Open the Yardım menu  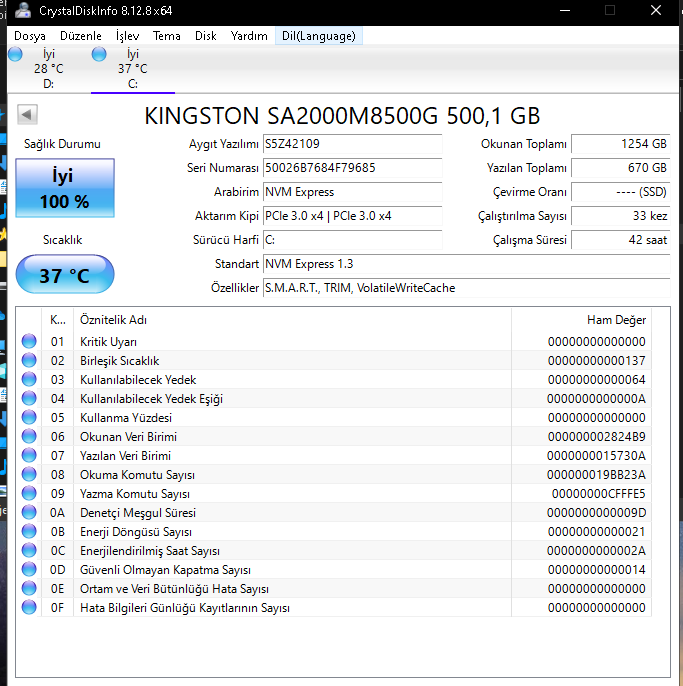pos(249,36)
